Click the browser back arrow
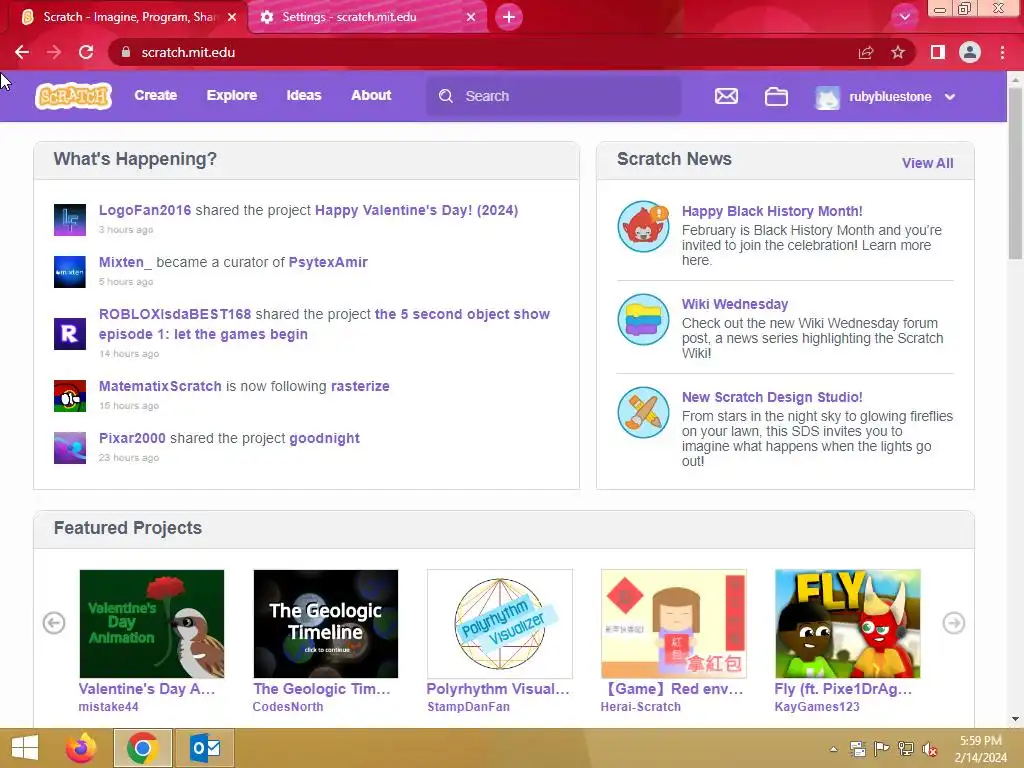This screenshot has height=768, width=1024. click(22, 52)
